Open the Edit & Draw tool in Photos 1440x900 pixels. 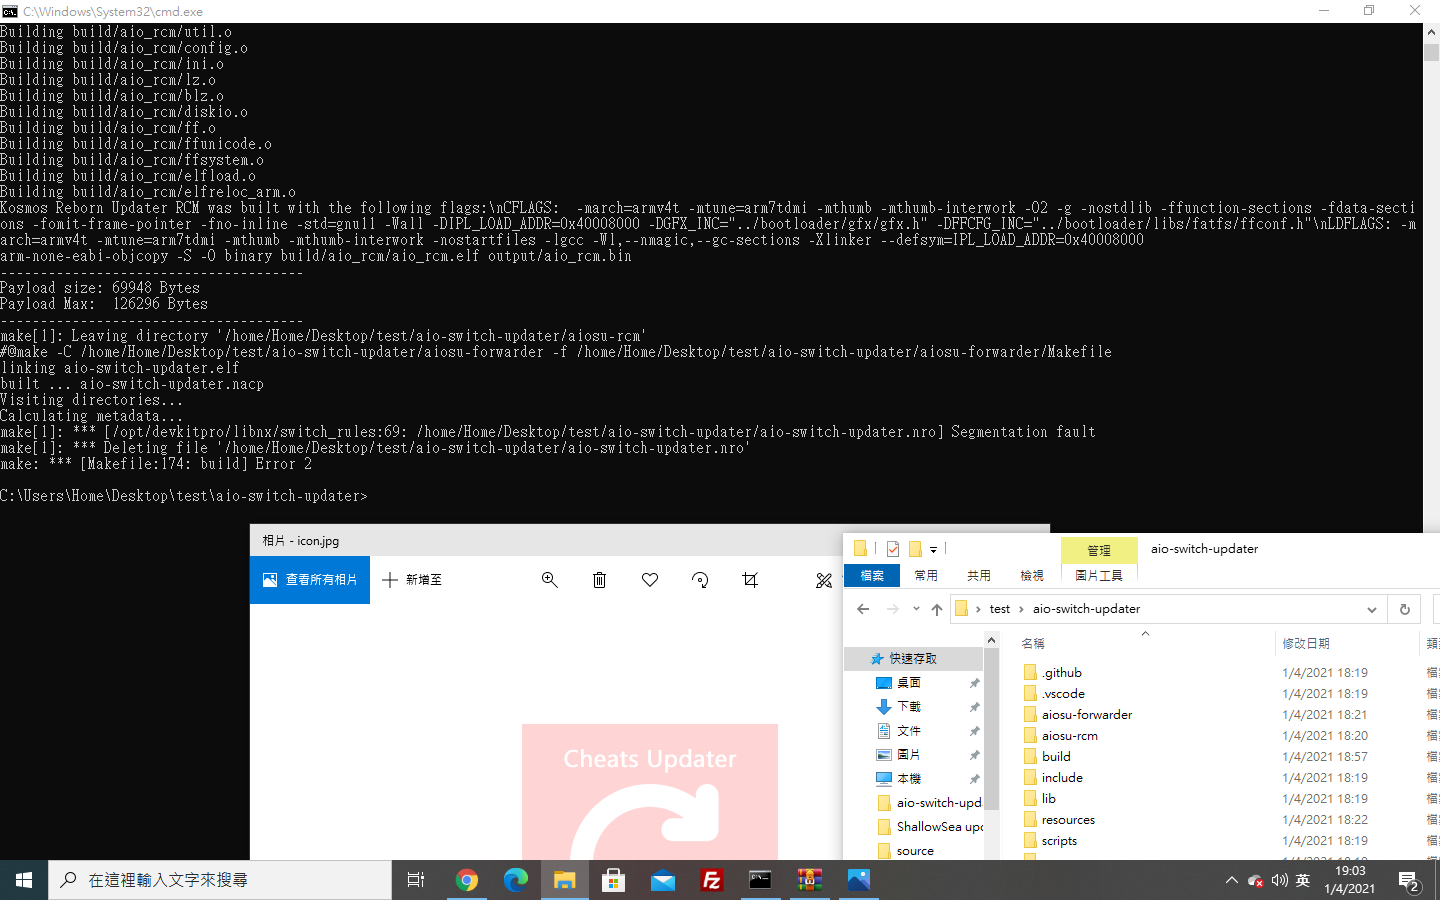[x=823, y=580]
